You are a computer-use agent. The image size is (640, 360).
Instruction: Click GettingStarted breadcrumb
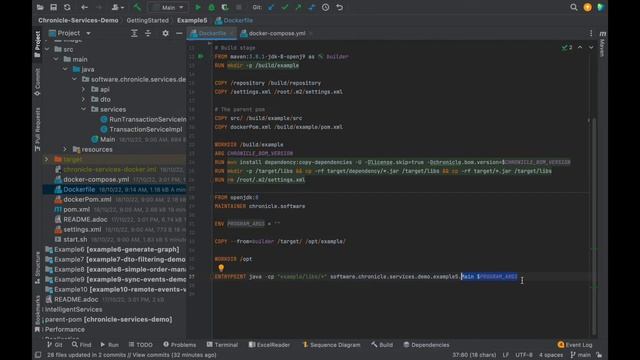pyautogui.click(x=147, y=20)
